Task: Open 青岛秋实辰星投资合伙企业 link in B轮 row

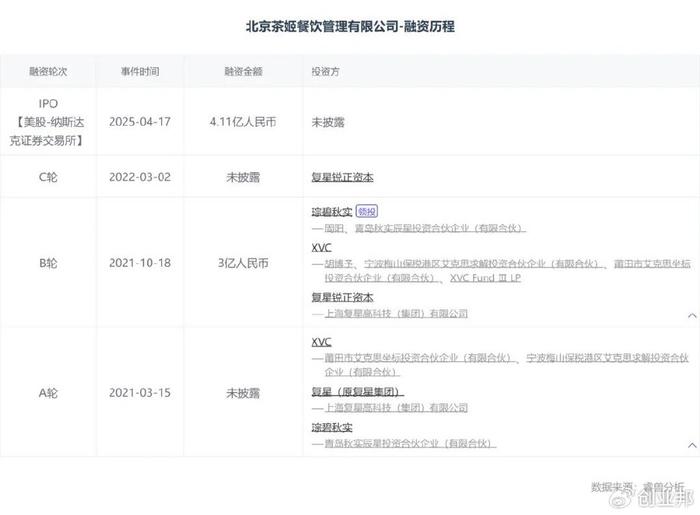Action: [x=440, y=228]
